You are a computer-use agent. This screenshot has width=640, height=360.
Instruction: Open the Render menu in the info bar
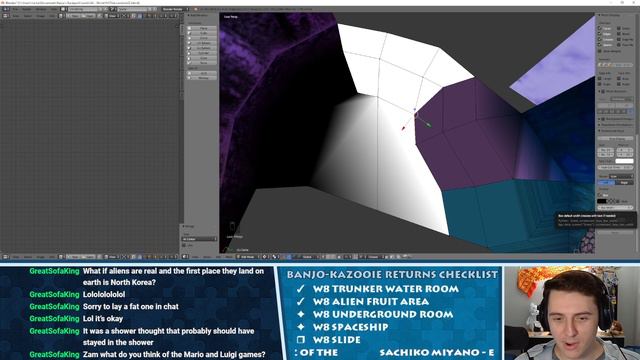coord(27,9)
